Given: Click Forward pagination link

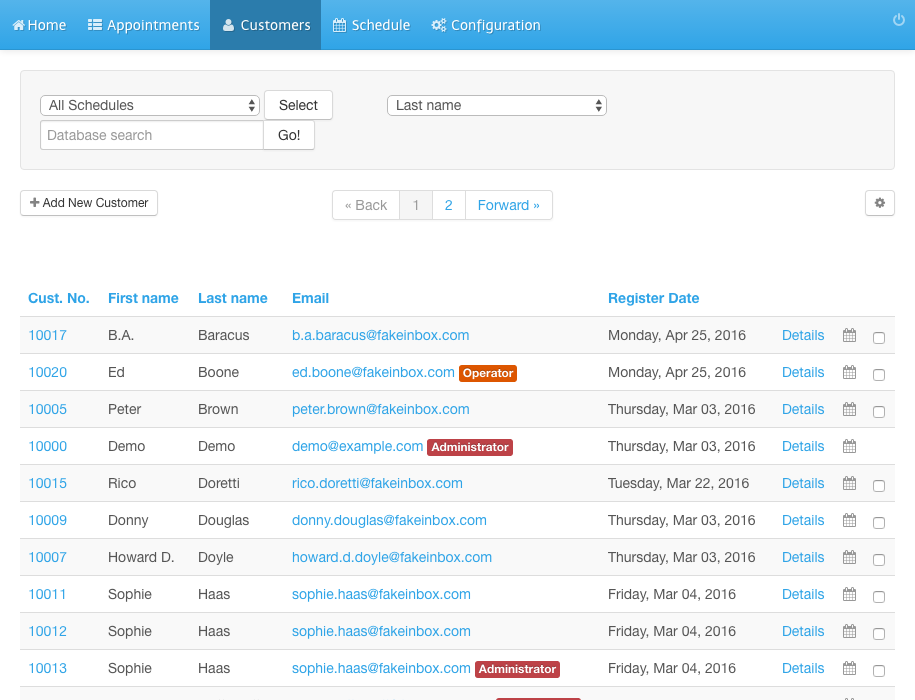Looking at the screenshot, I should tap(508, 205).
